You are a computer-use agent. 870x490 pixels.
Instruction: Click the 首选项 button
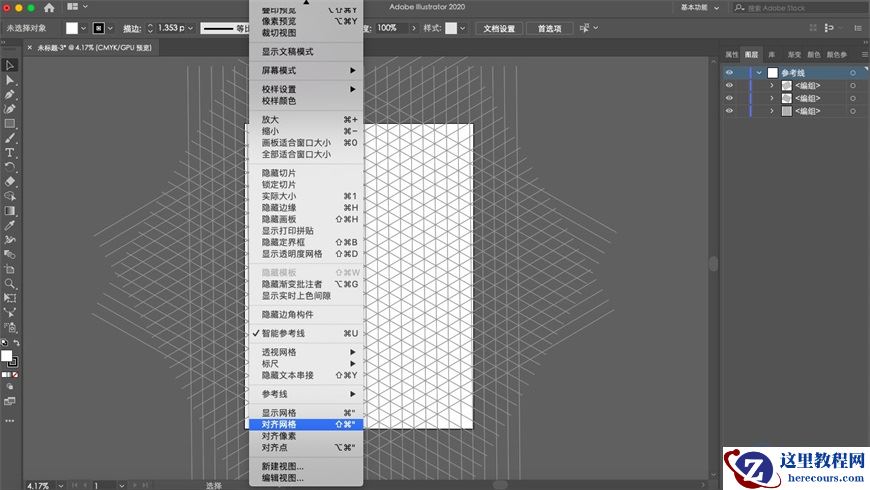549,28
